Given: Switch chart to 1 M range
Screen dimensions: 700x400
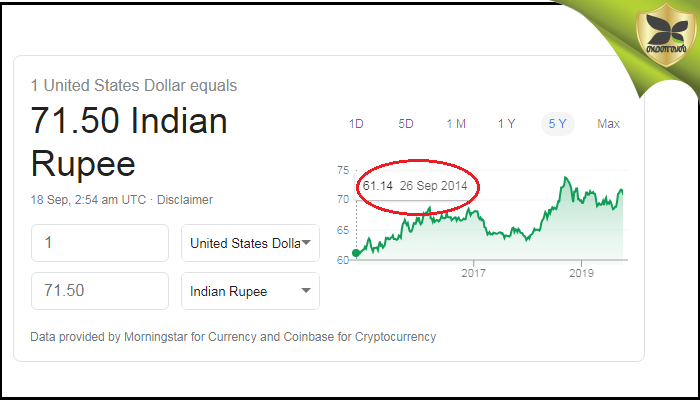Looking at the screenshot, I should pos(456,124).
